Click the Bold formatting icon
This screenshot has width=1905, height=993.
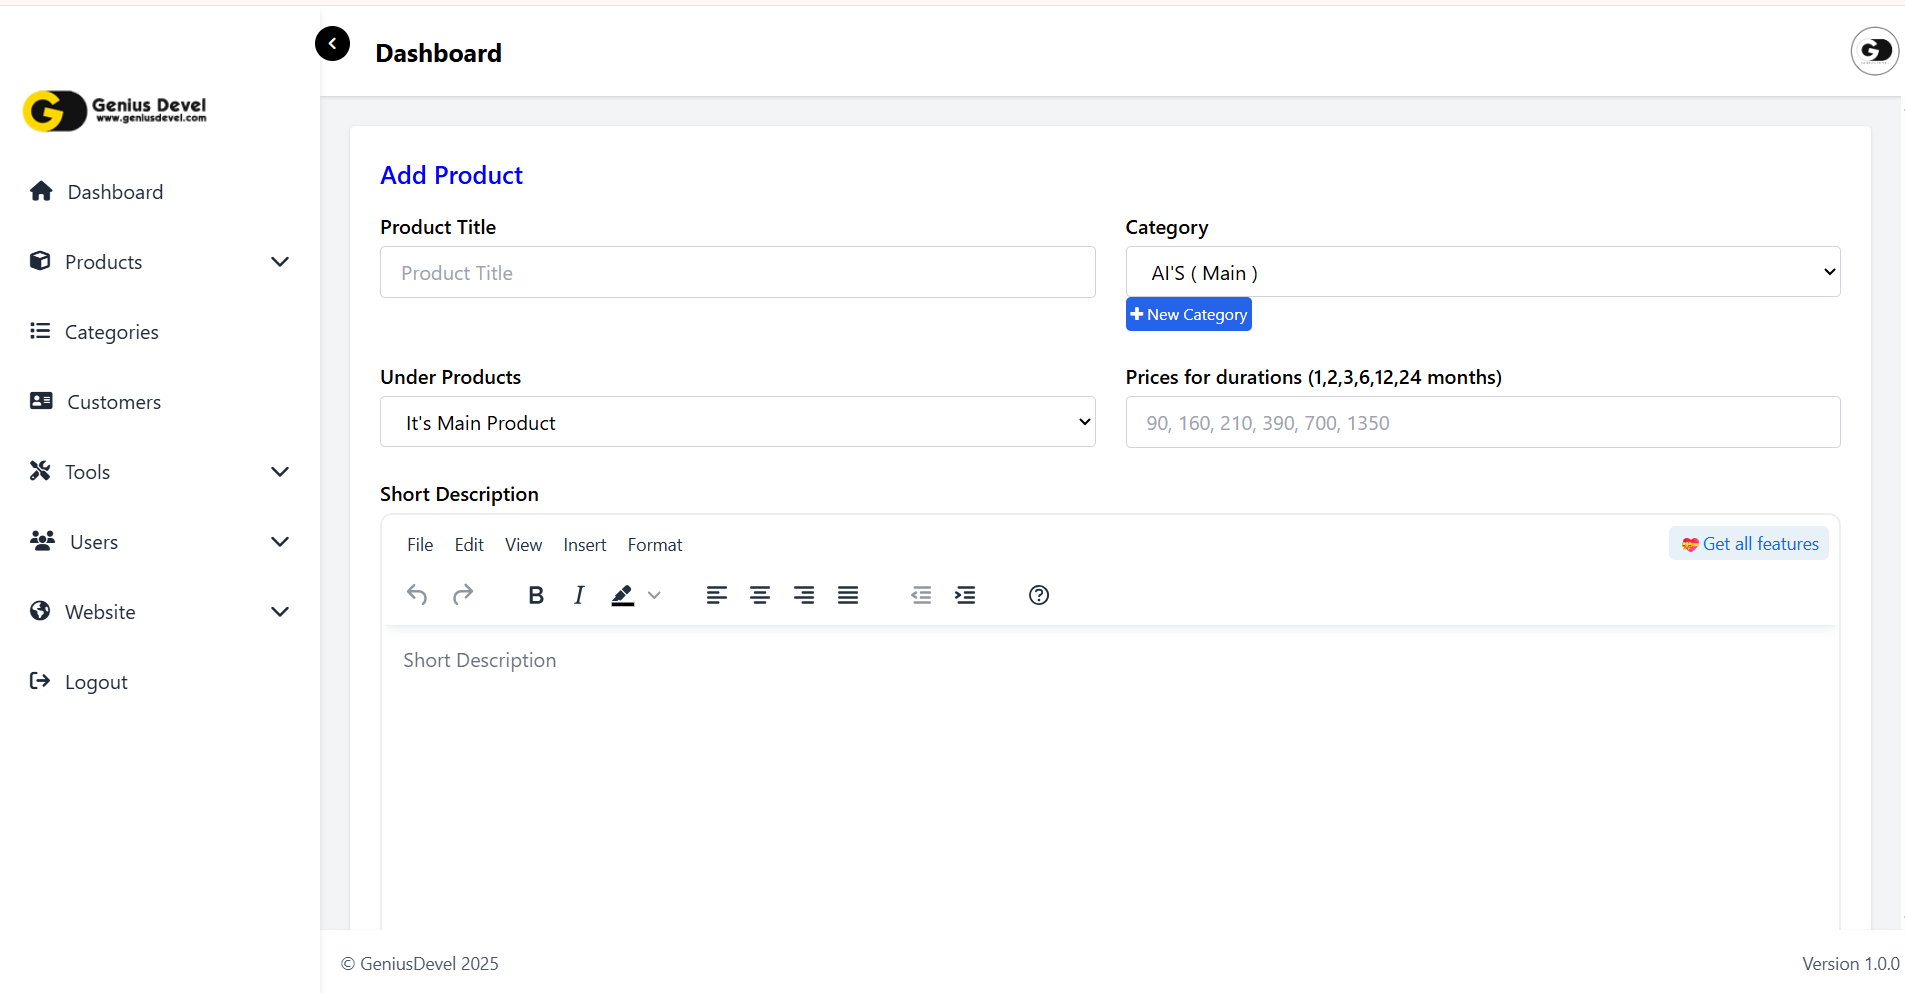click(536, 595)
